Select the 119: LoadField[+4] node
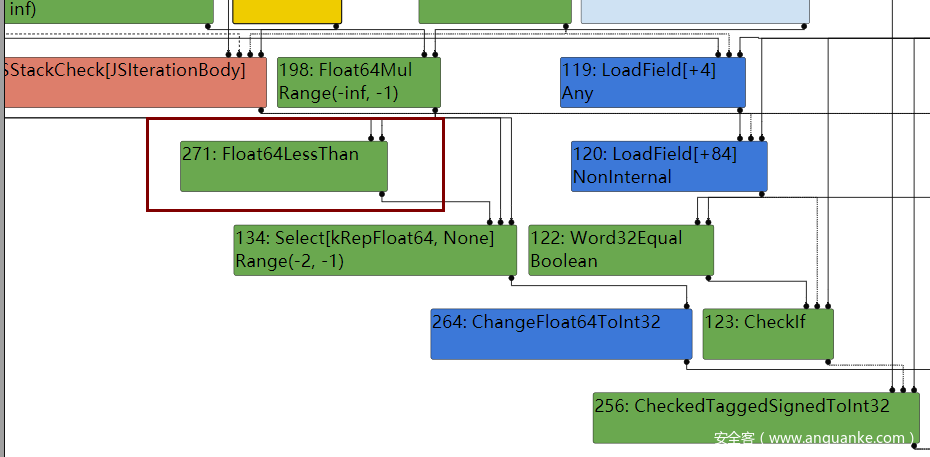930x457 pixels. [652, 82]
